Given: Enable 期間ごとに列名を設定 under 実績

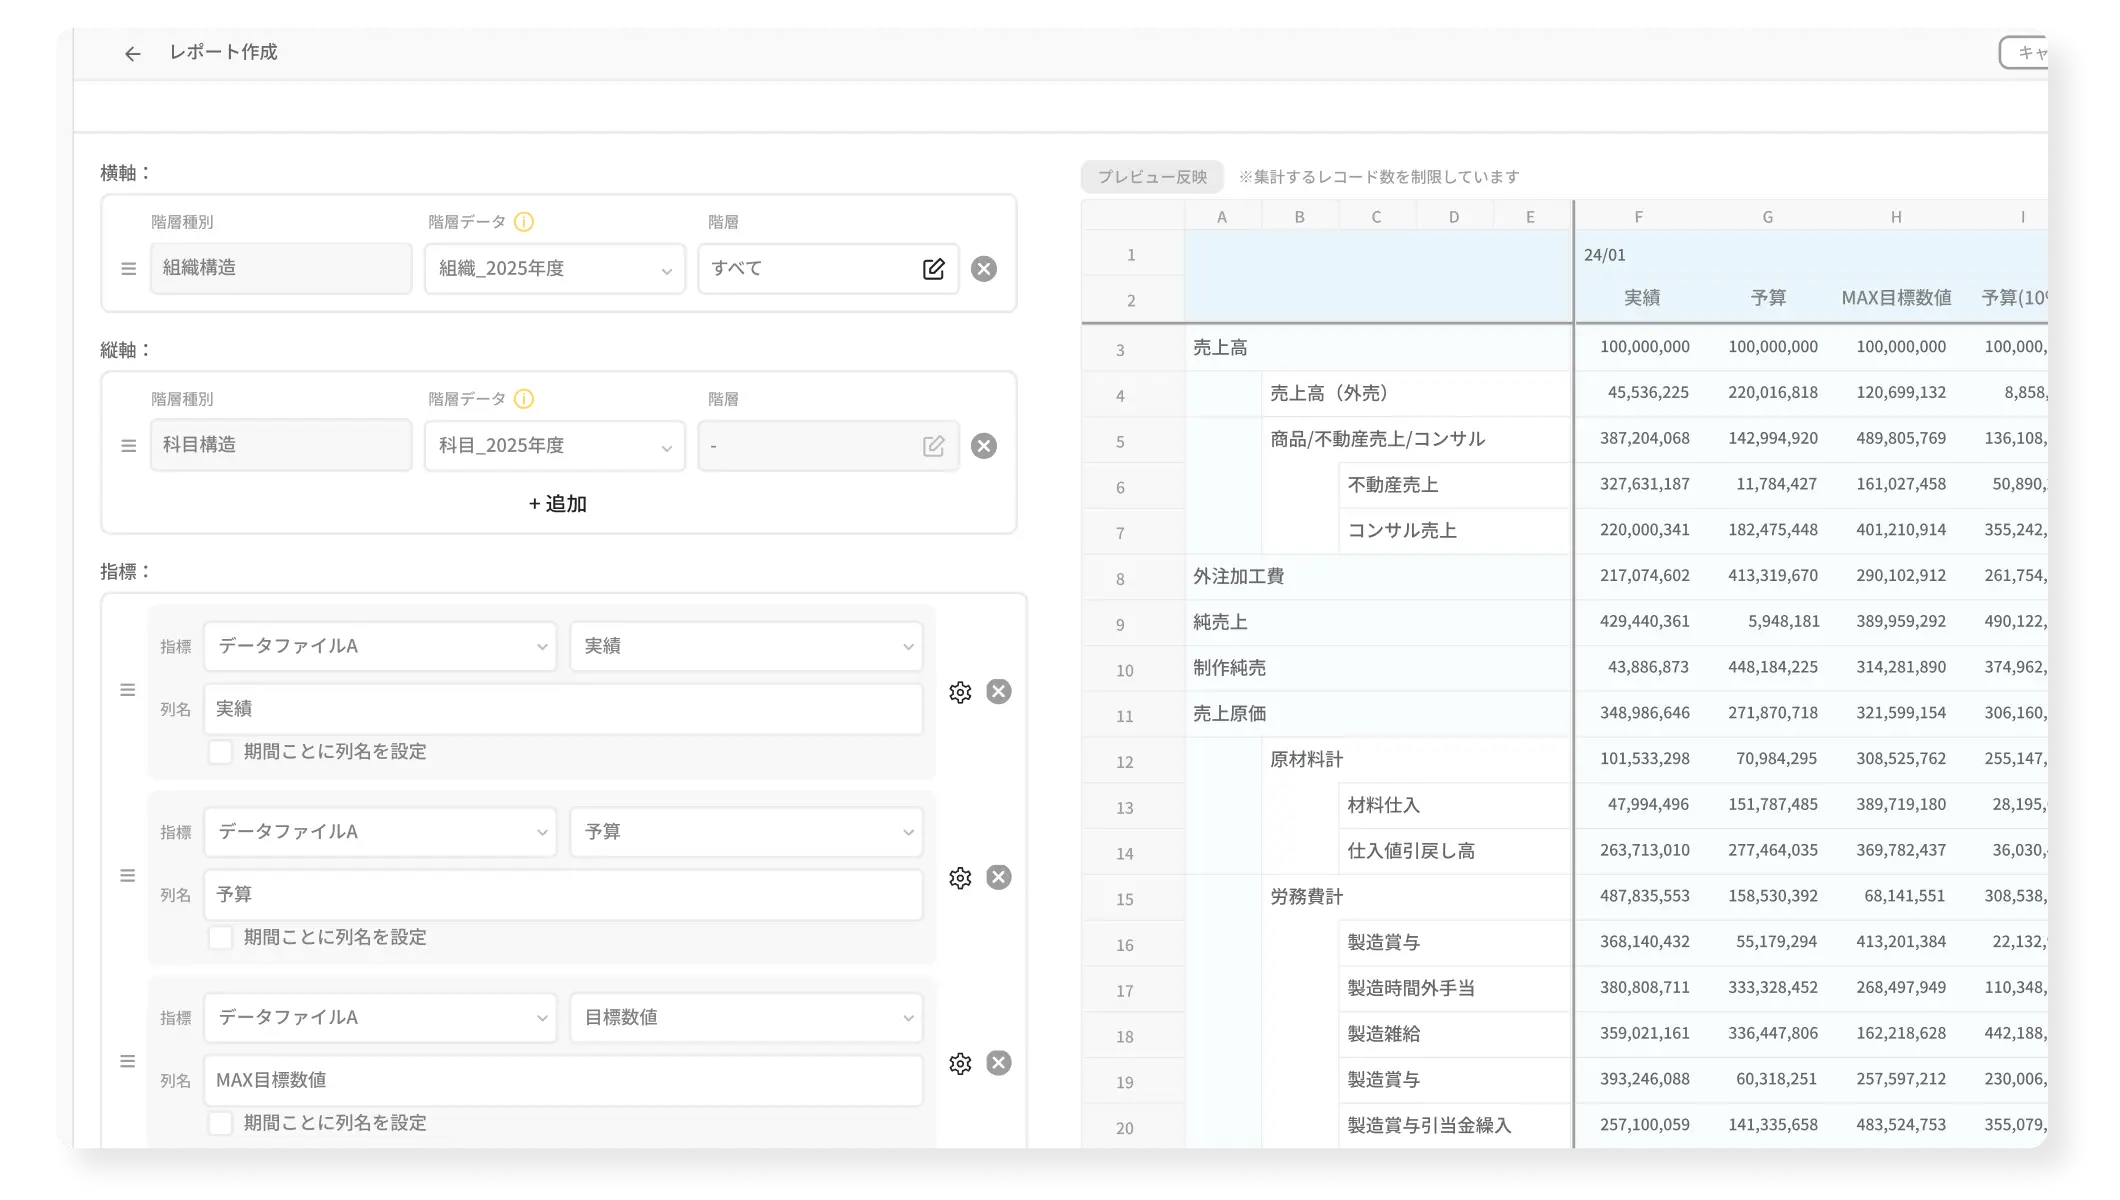Looking at the screenshot, I should pos(220,752).
